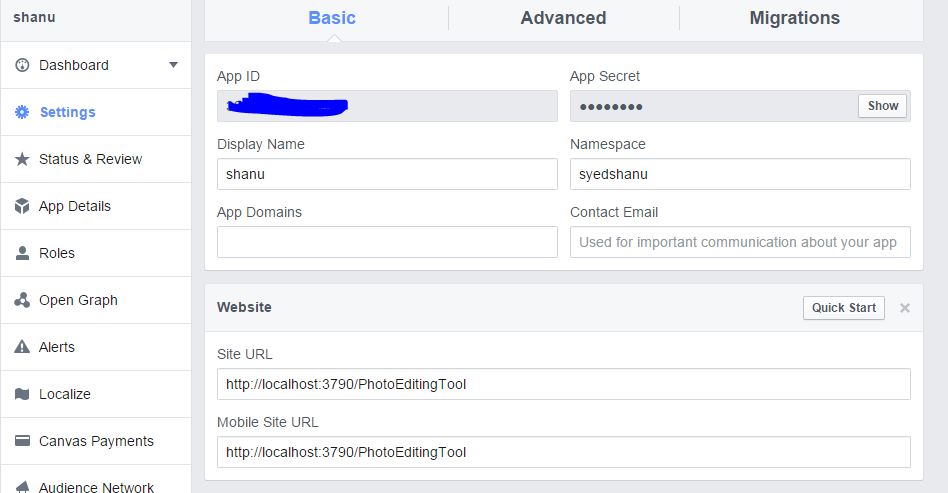Click the Status & Review star icon
The height and width of the screenshot is (493, 948).
tap(22, 159)
